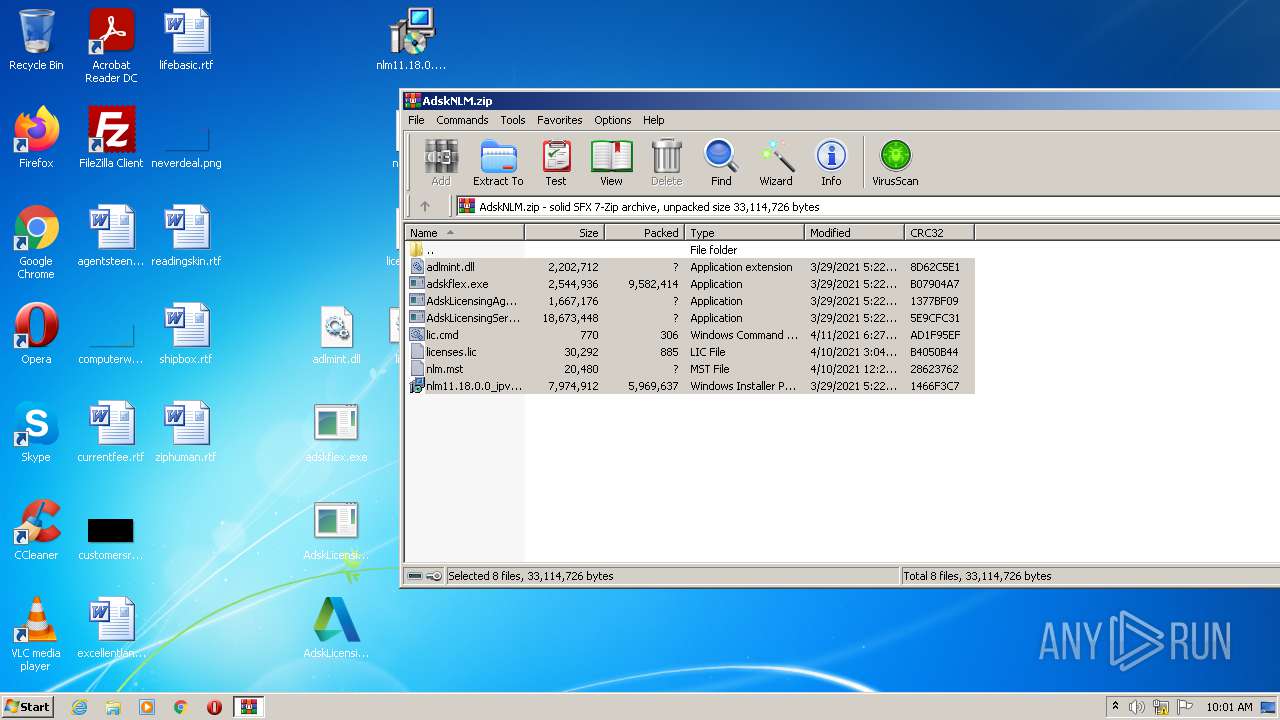Open the Google Chrome desktop shortcut
This screenshot has width=1280, height=720.
tap(36, 242)
